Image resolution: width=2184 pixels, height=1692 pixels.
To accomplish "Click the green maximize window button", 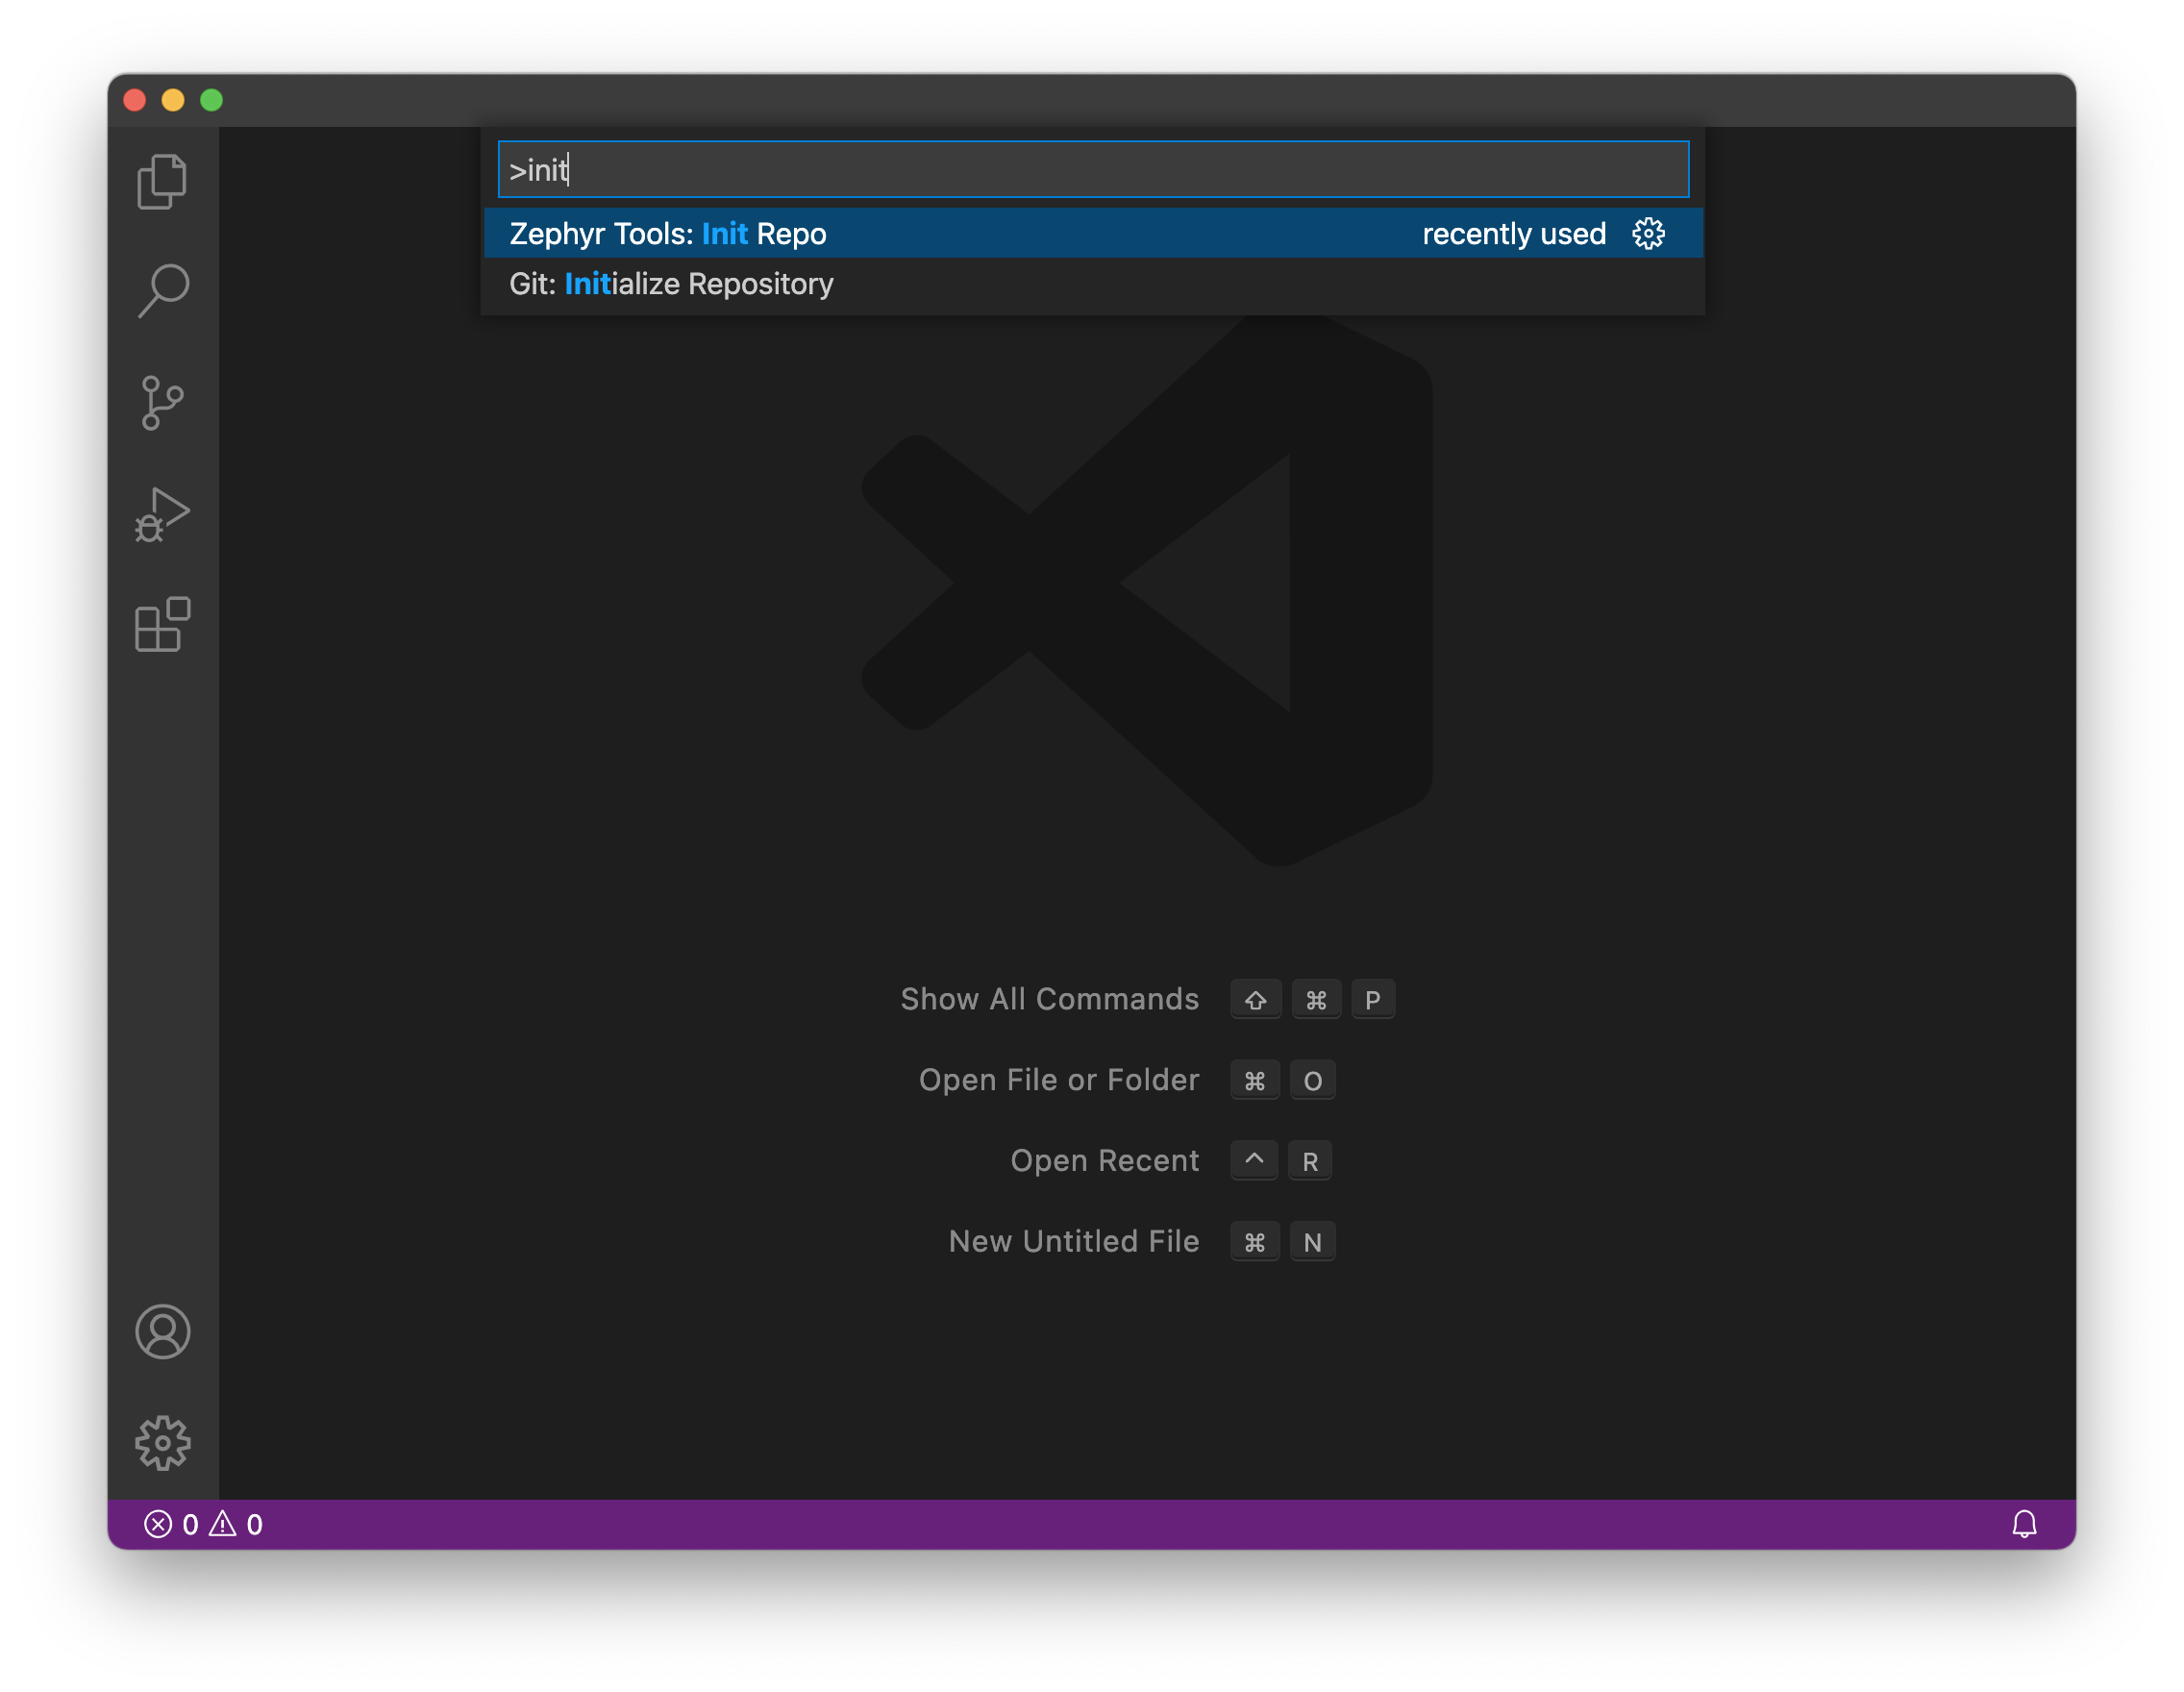I will (211, 100).
